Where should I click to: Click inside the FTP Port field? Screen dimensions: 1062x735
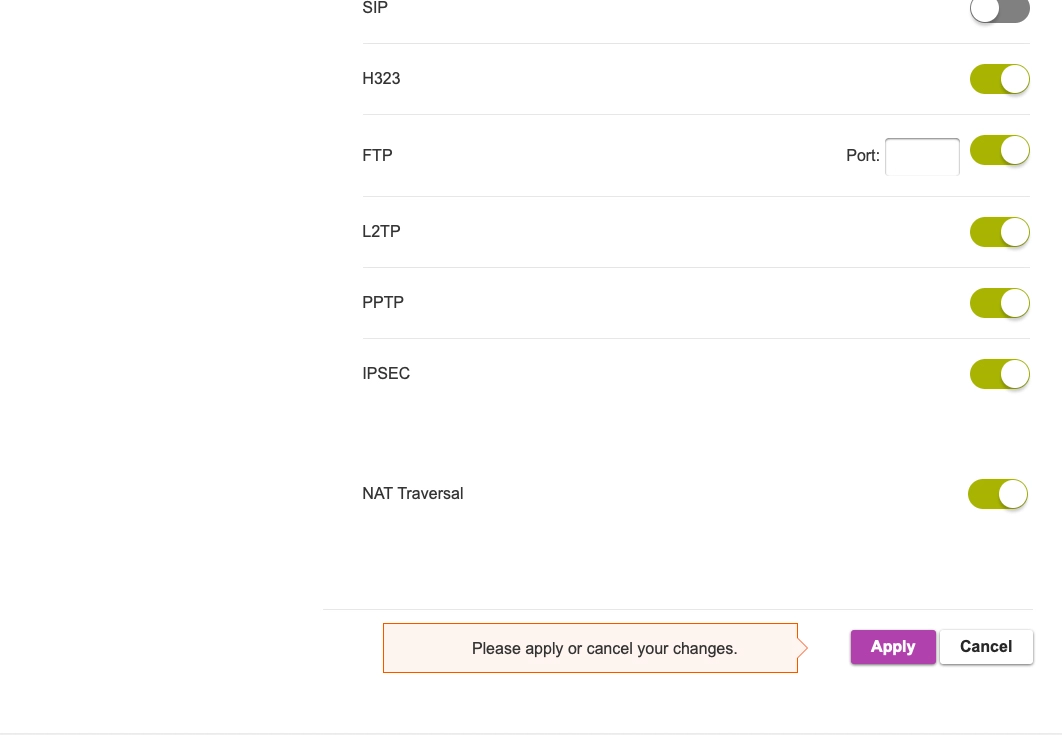point(921,157)
